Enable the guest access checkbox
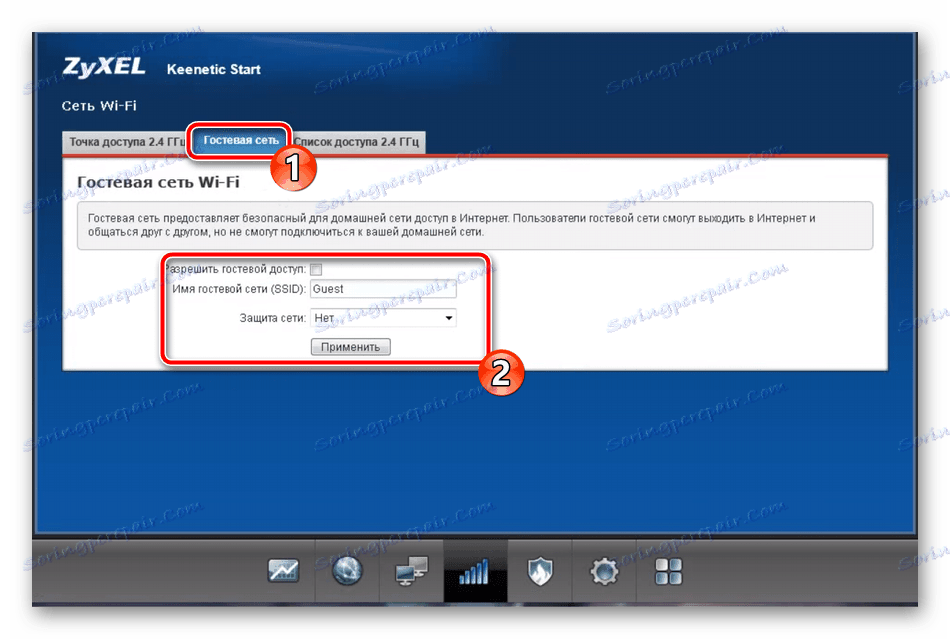Screen dimensions: 950x639 coord(316,269)
